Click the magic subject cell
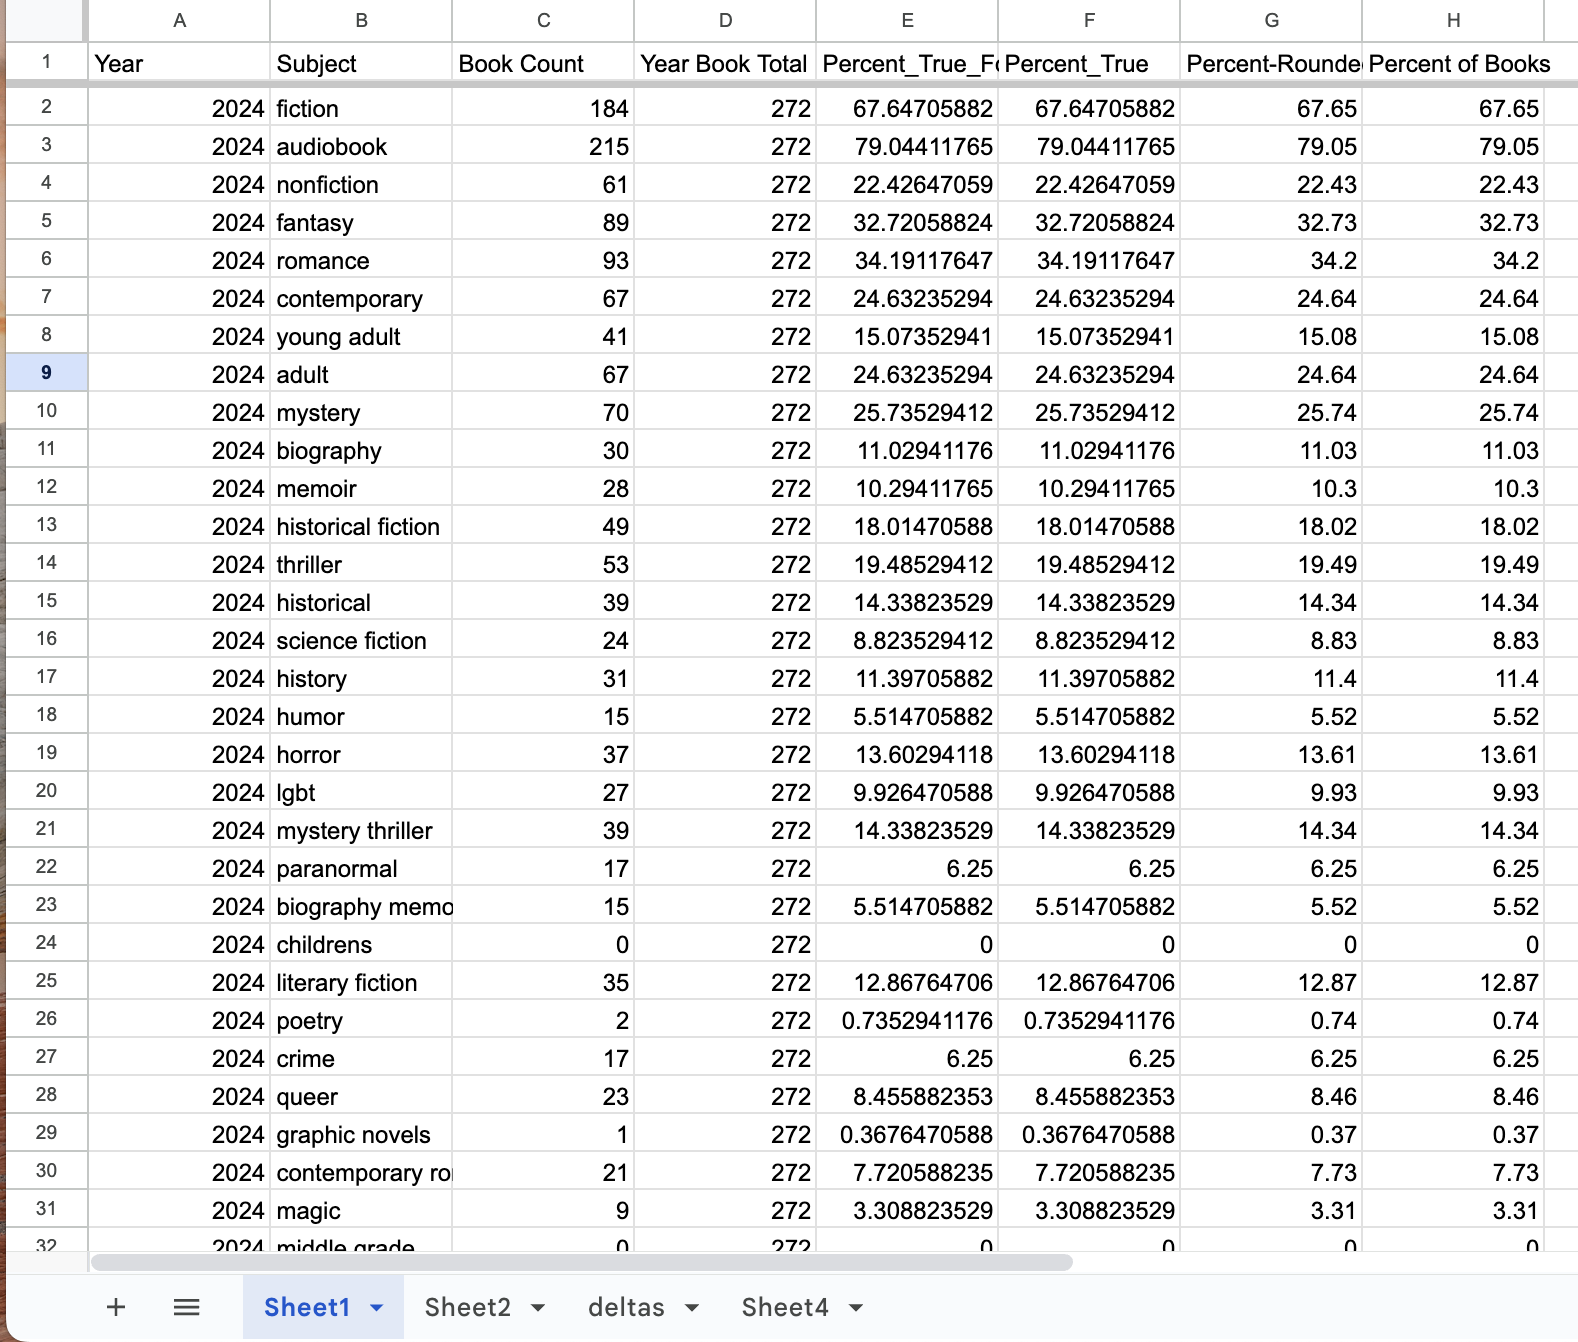Viewport: 1578px width, 1342px height. pyautogui.click(x=361, y=1210)
